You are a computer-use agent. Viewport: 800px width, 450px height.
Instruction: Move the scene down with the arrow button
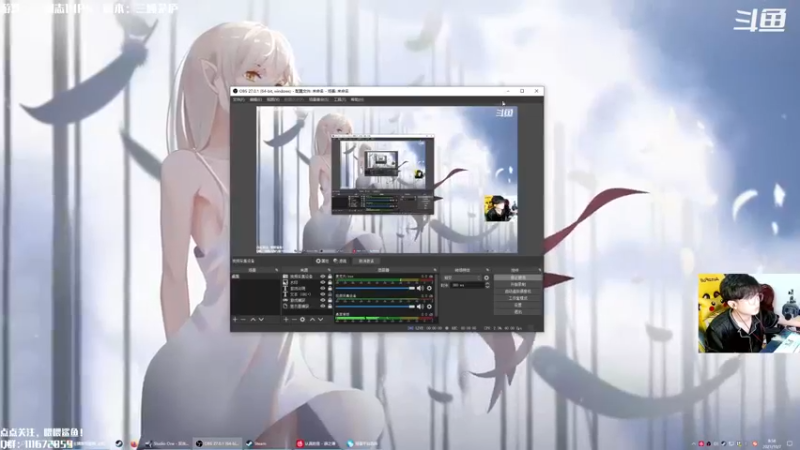click(261, 319)
